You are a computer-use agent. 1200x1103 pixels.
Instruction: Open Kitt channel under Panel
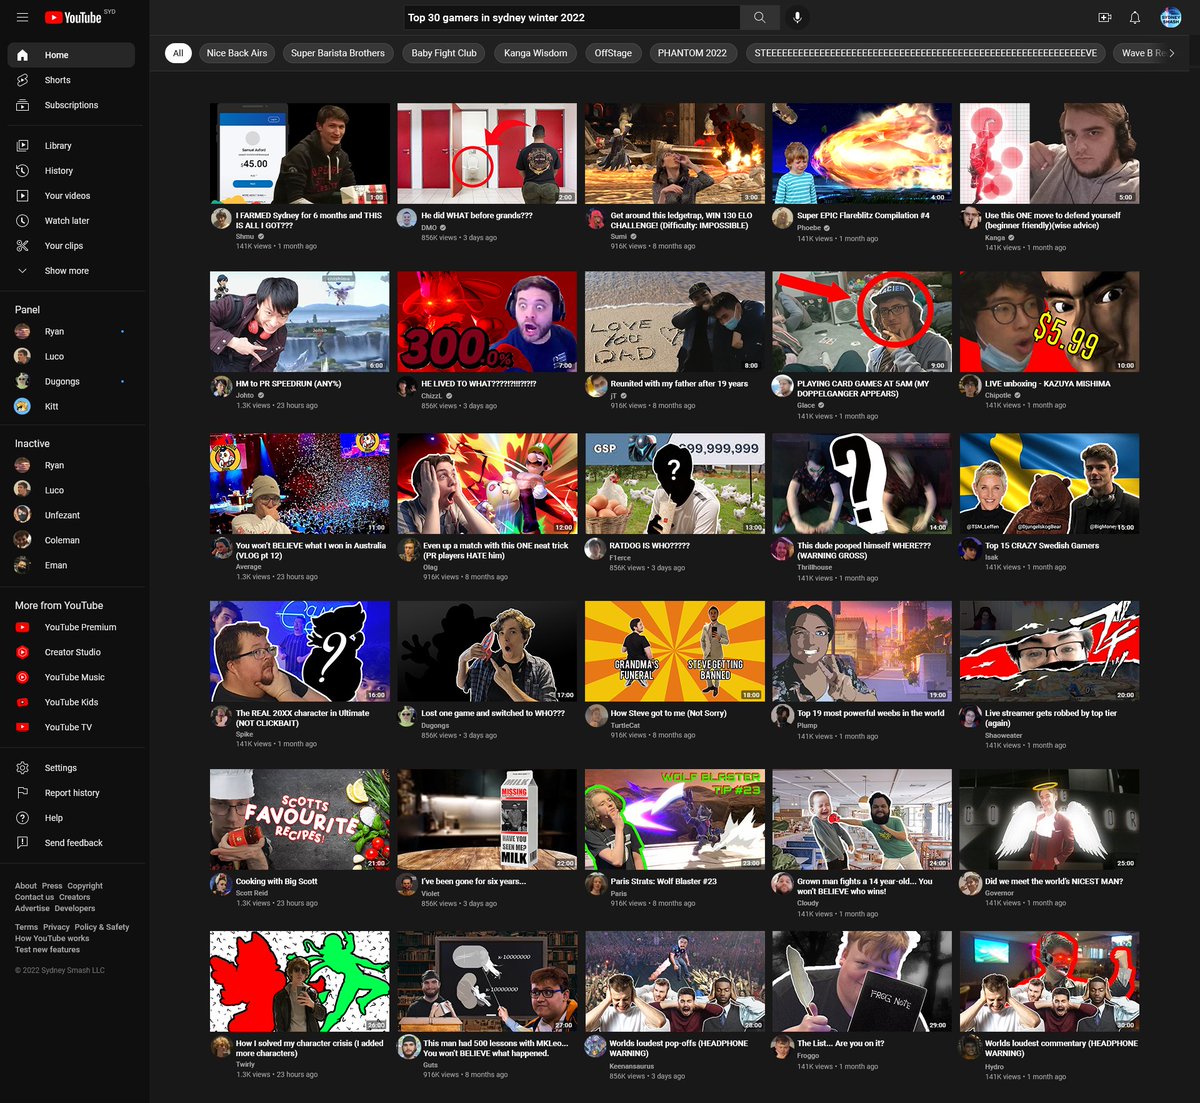click(x=71, y=406)
